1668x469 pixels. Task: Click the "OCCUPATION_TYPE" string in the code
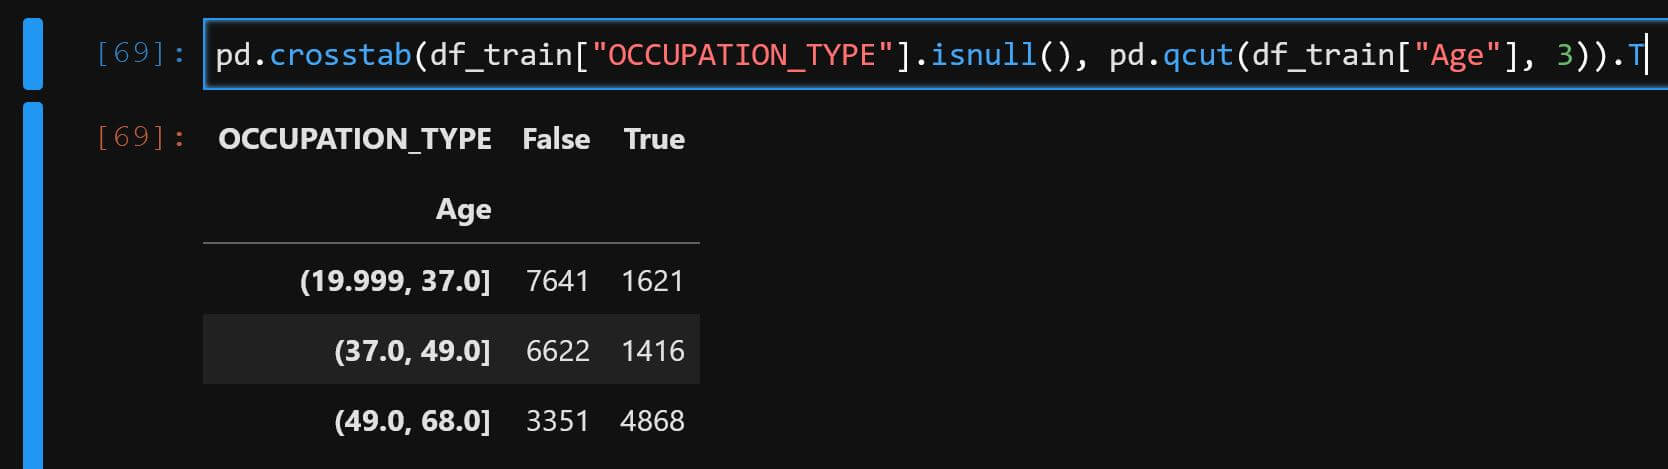click(x=742, y=54)
